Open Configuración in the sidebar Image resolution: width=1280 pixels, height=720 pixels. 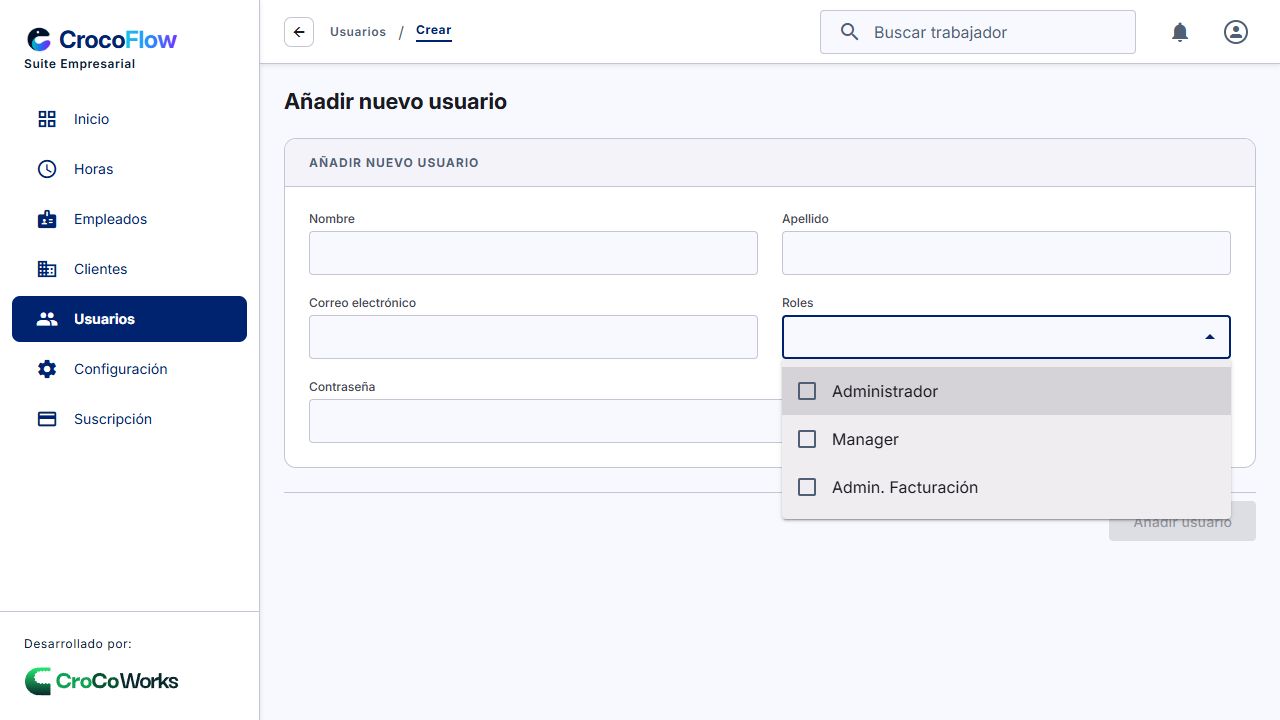(129, 369)
